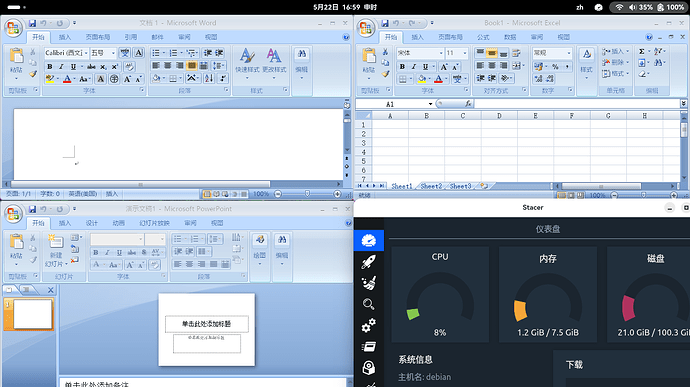690x387 pixels.
Task: Open System Cleaner broom icon in Stacer
Action: [369, 283]
